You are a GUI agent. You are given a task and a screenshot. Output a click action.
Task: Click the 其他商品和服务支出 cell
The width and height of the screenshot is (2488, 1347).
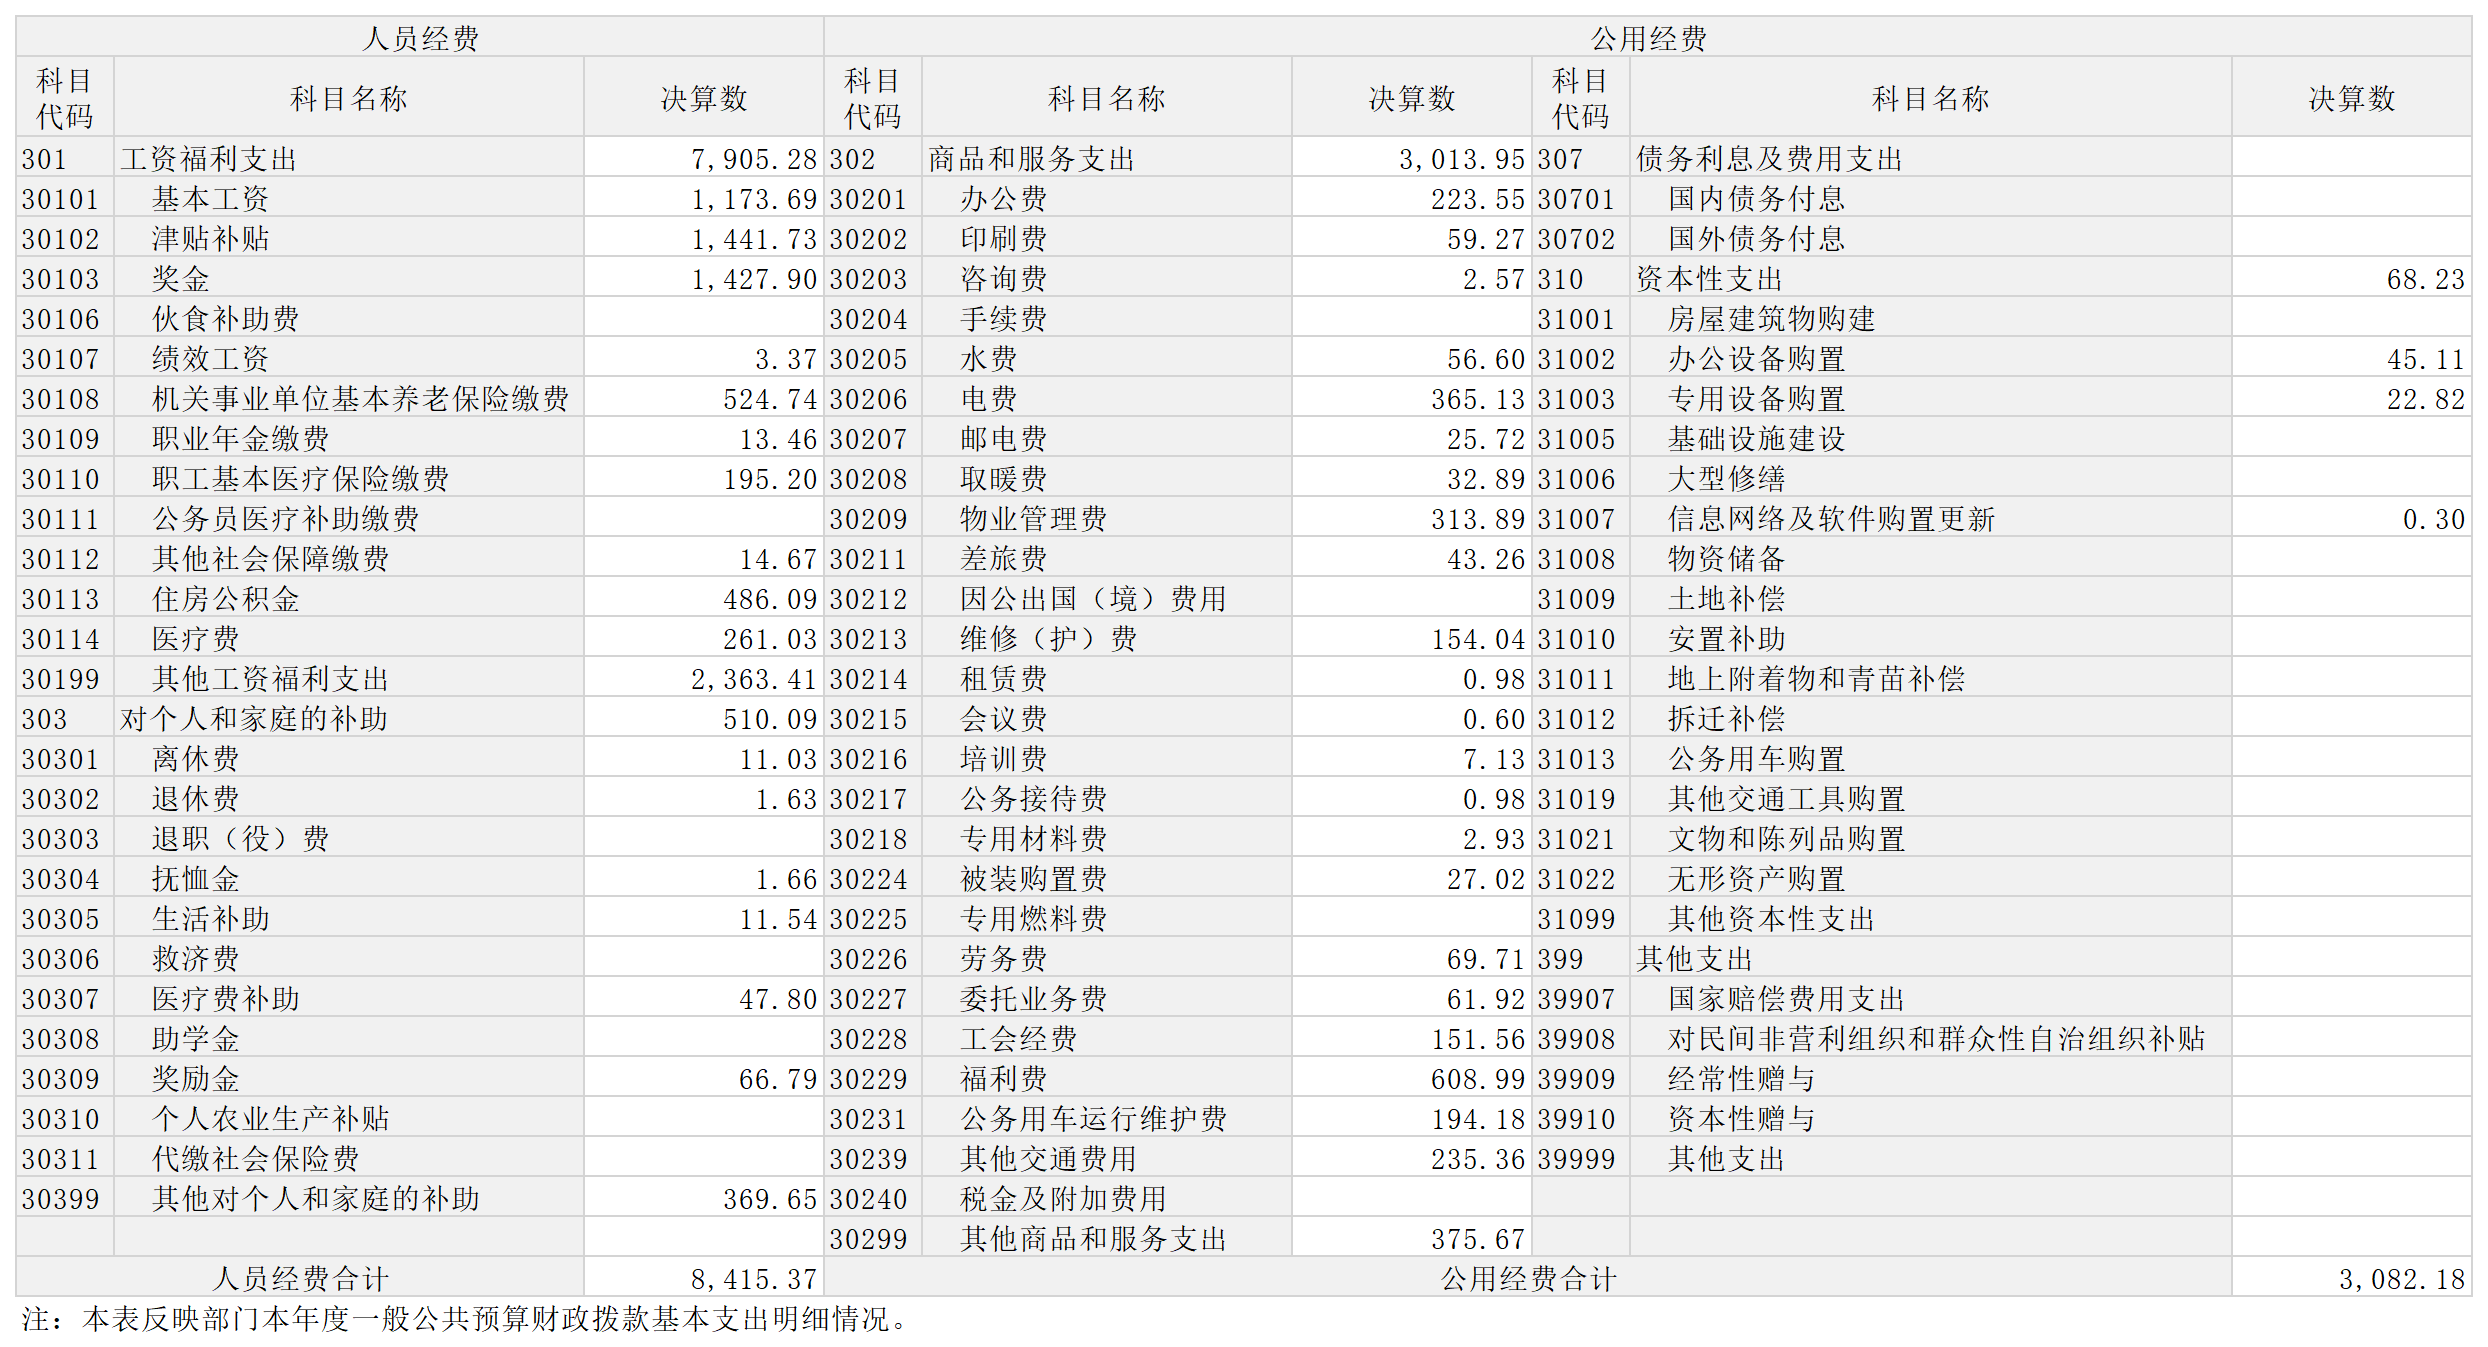(x=1093, y=1239)
